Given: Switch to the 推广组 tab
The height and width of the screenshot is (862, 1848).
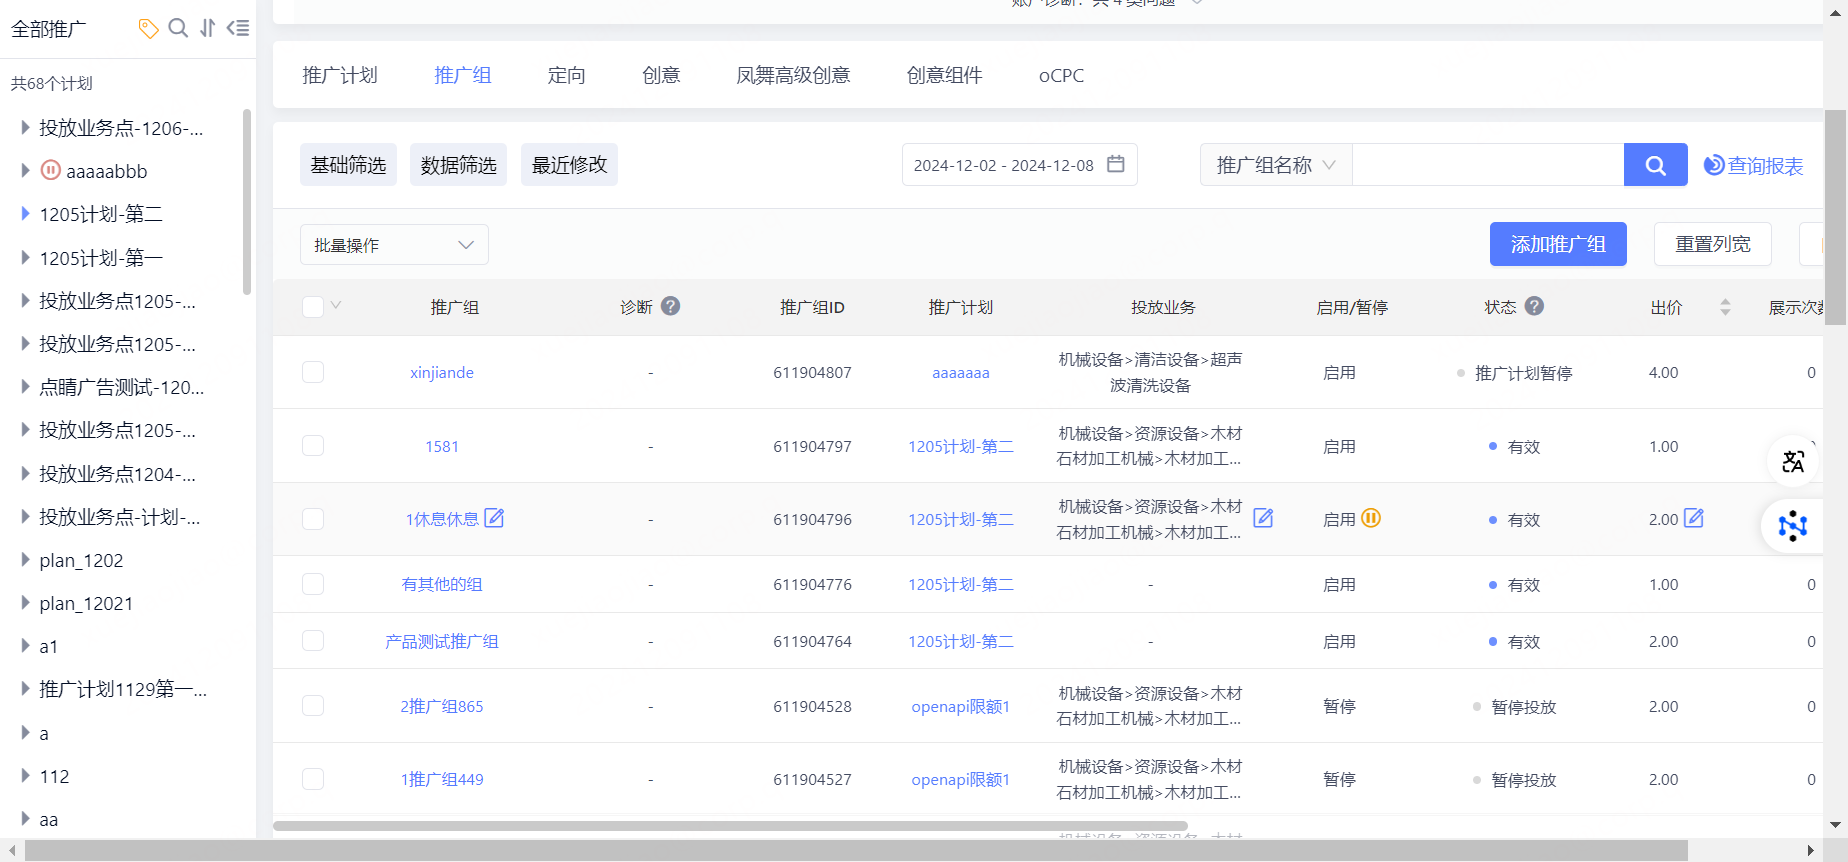Looking at the screenshot, I should 463,75.
